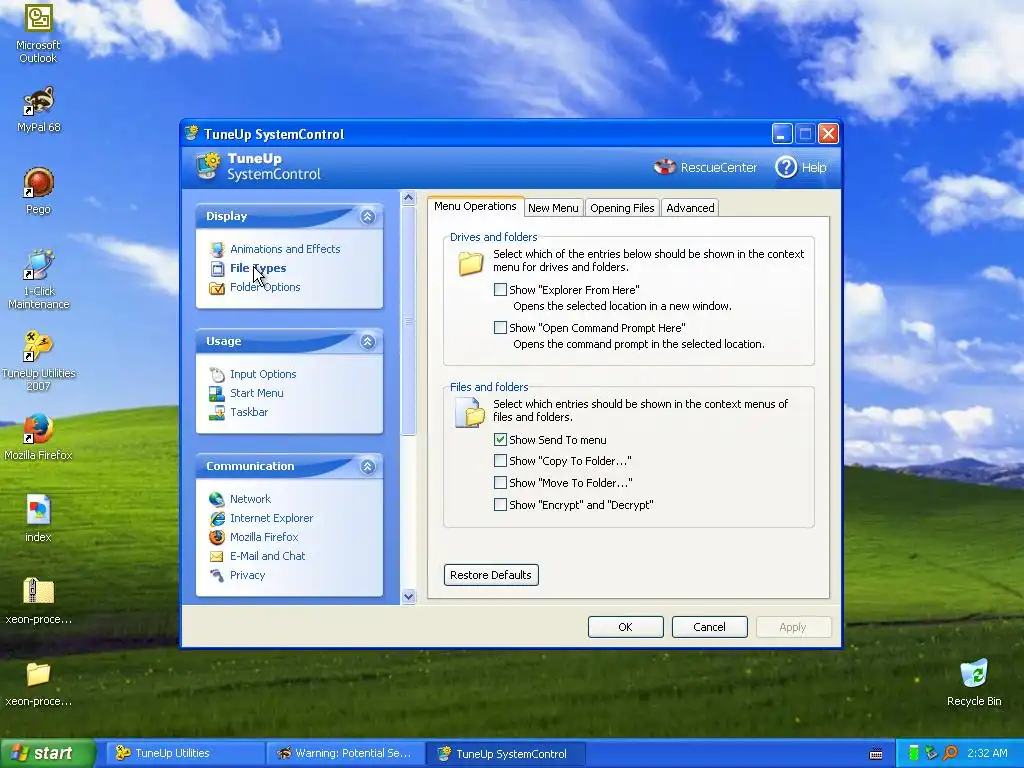Click the sidebar scrollbar up arrow

click(x=409, y=198)
